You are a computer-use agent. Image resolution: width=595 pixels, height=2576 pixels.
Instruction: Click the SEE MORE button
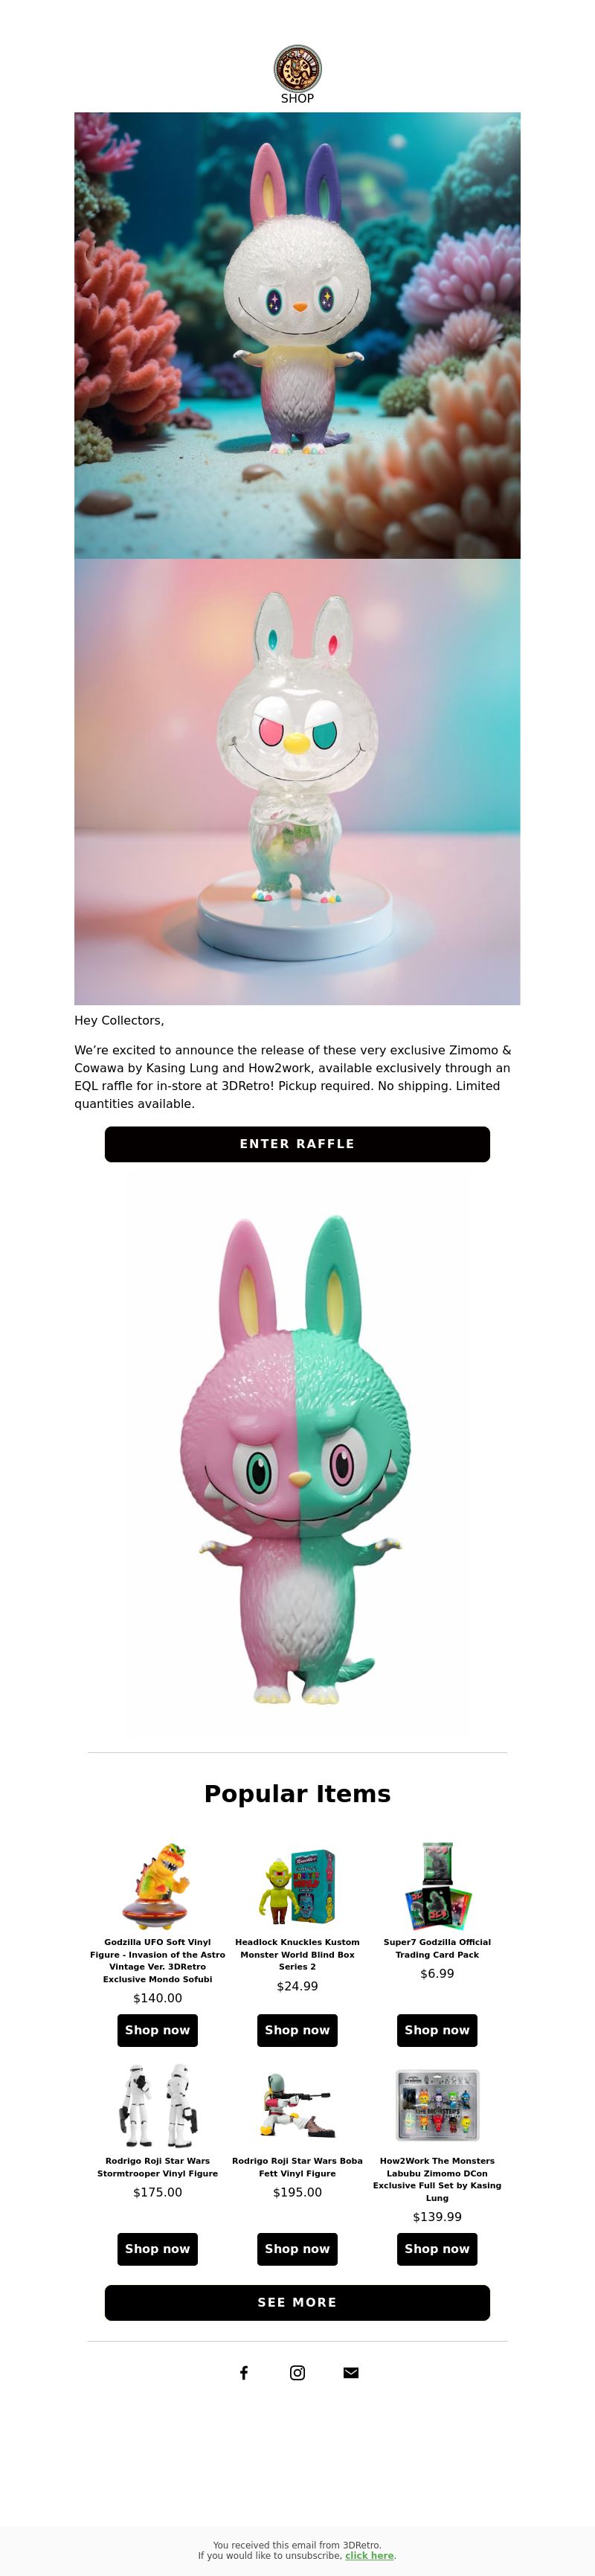297,2302
